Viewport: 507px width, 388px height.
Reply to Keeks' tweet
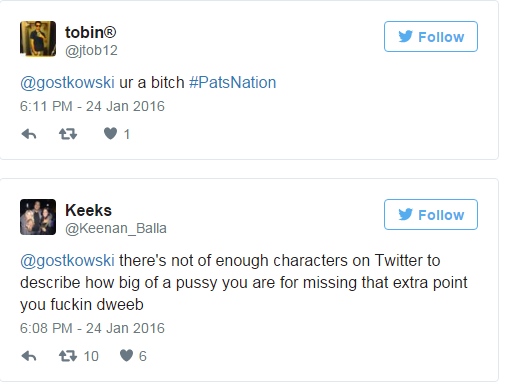pos(29,356)
